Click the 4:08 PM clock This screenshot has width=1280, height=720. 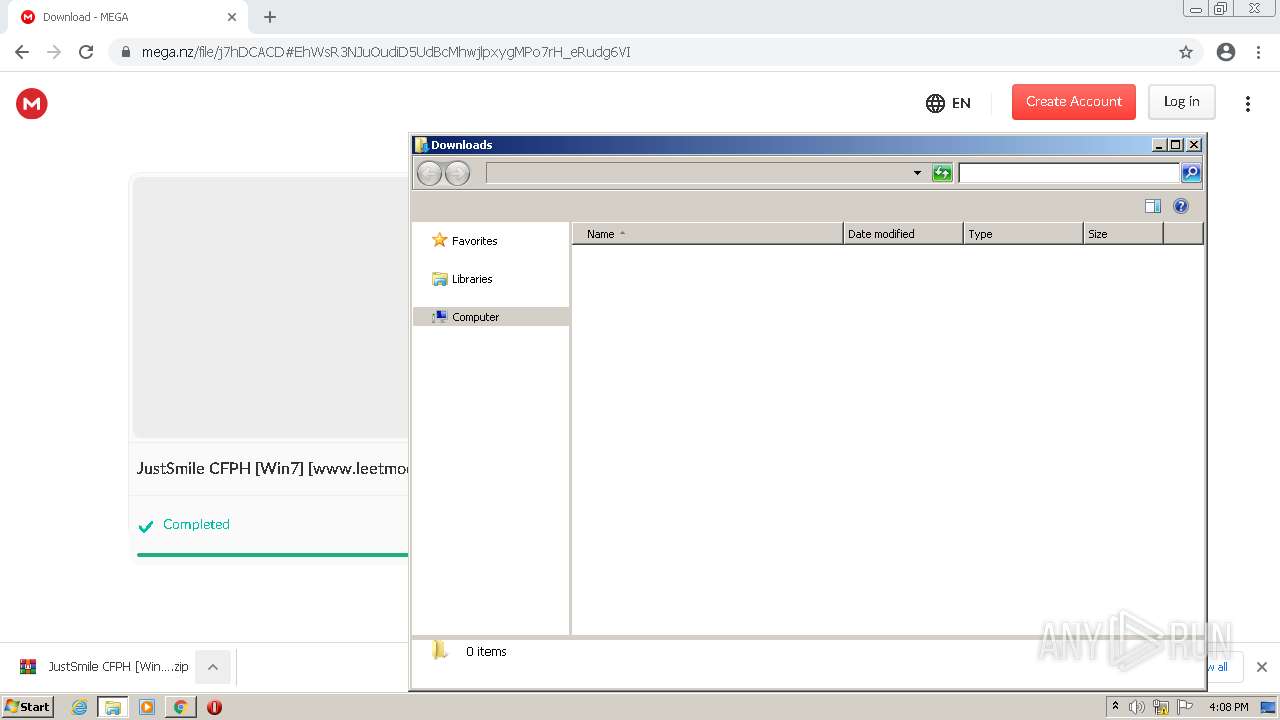(1228, 707)
